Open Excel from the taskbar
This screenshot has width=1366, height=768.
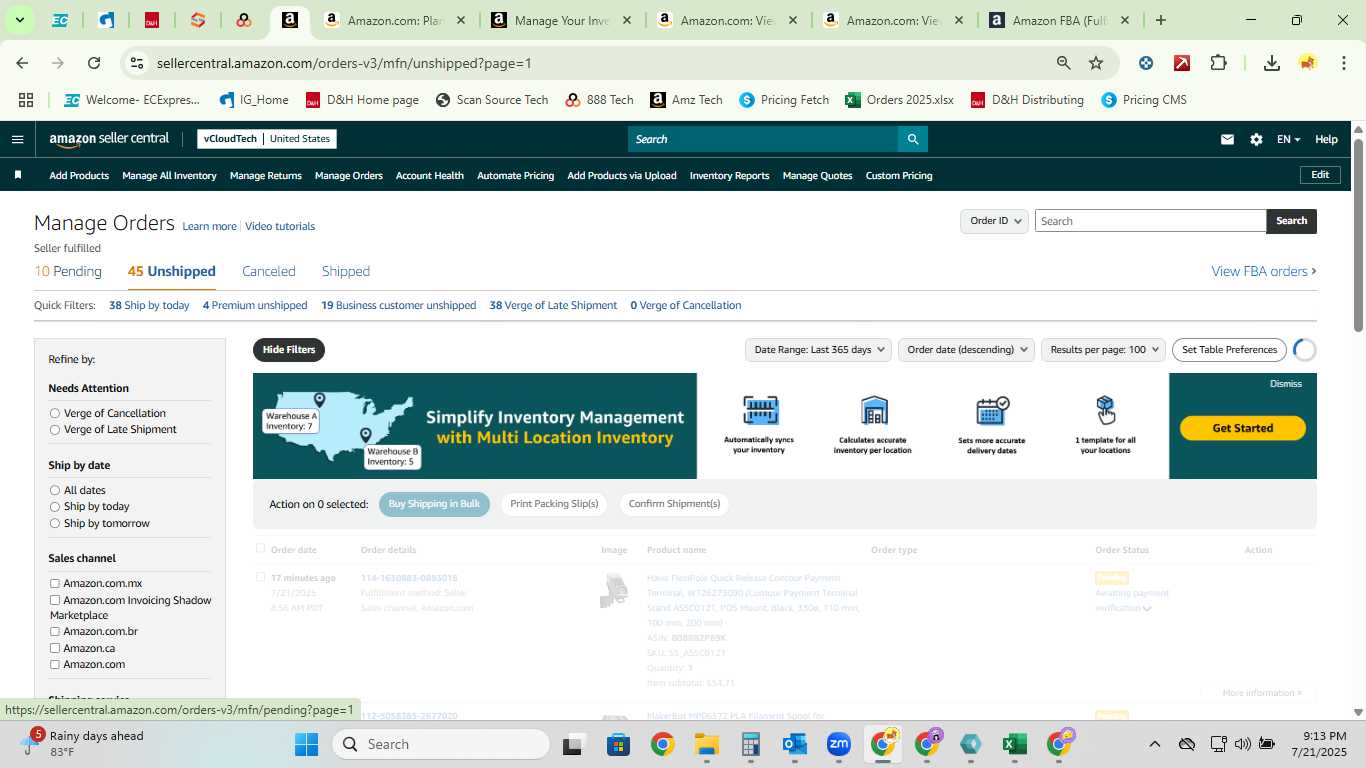tap(1015, 744)
